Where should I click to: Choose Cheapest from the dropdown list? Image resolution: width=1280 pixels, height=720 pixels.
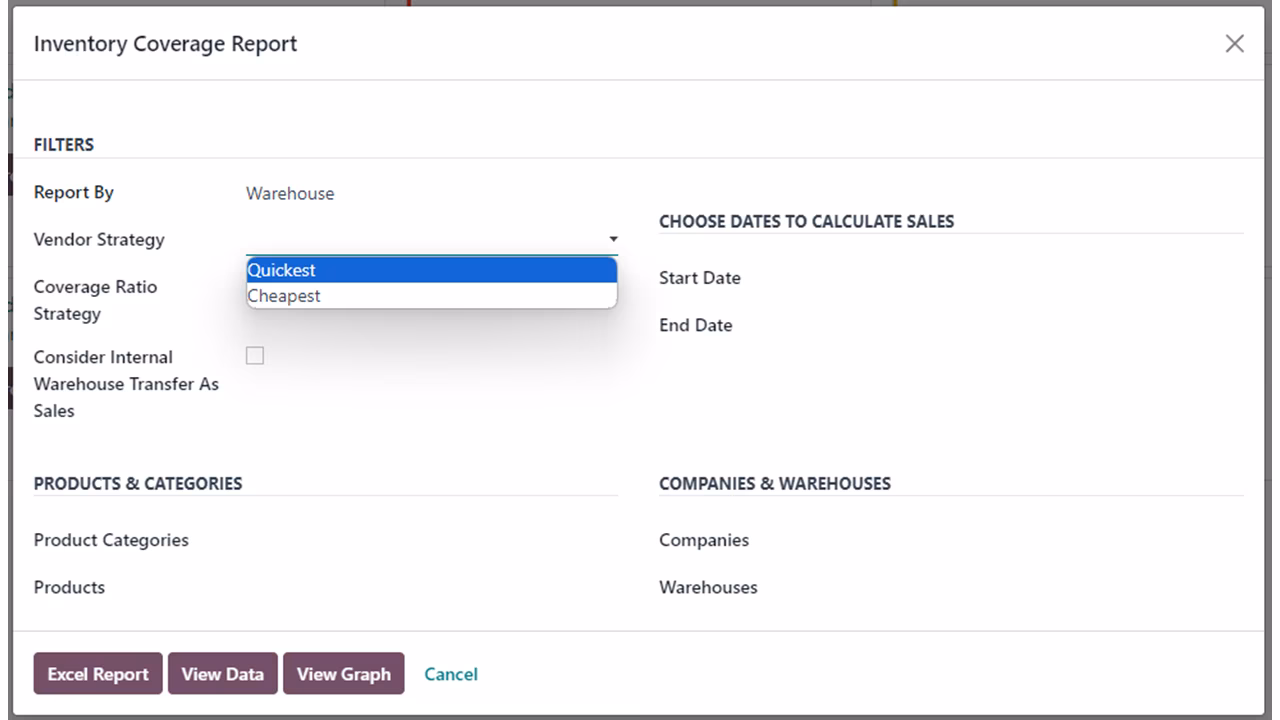coord(432,296)
